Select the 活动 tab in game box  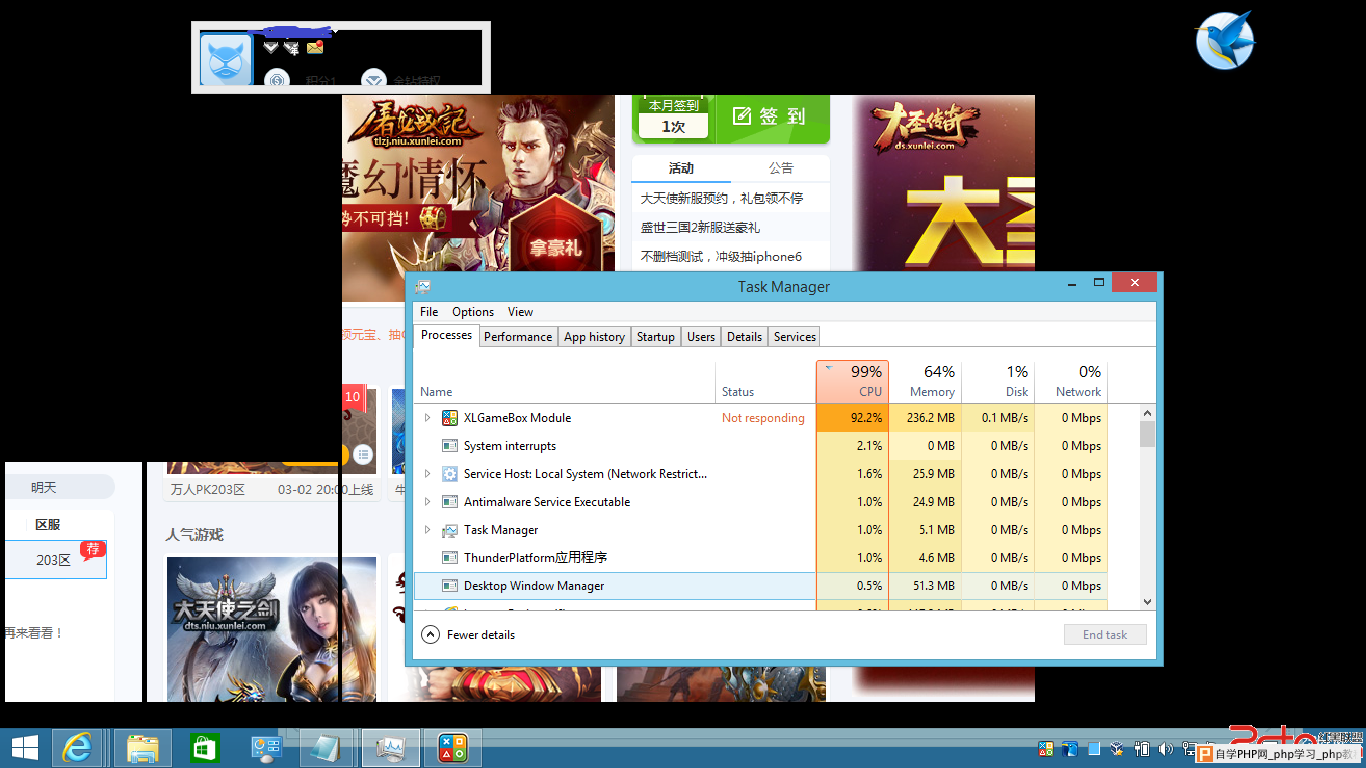tap(681, 168)
